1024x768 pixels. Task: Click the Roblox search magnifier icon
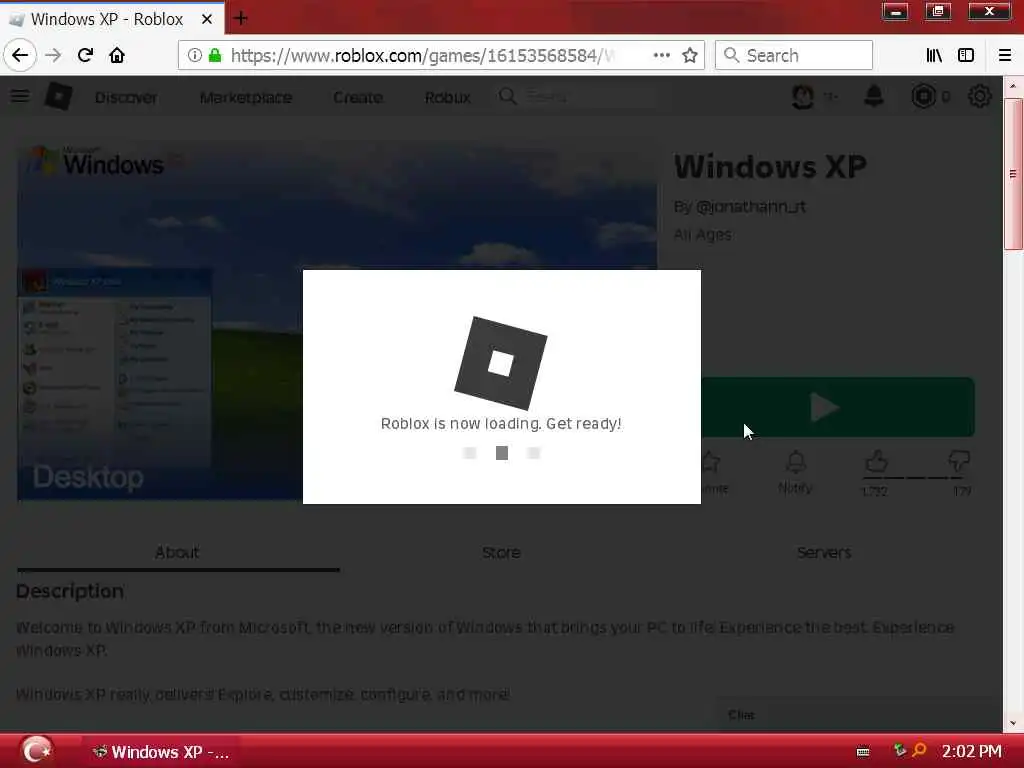click(x=507, y=97)
